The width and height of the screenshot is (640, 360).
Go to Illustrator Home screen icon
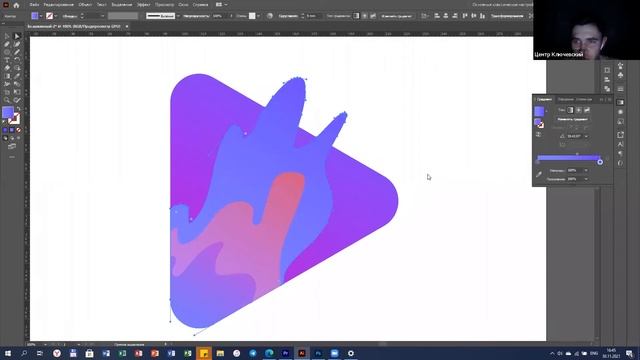tap(16, 5)
